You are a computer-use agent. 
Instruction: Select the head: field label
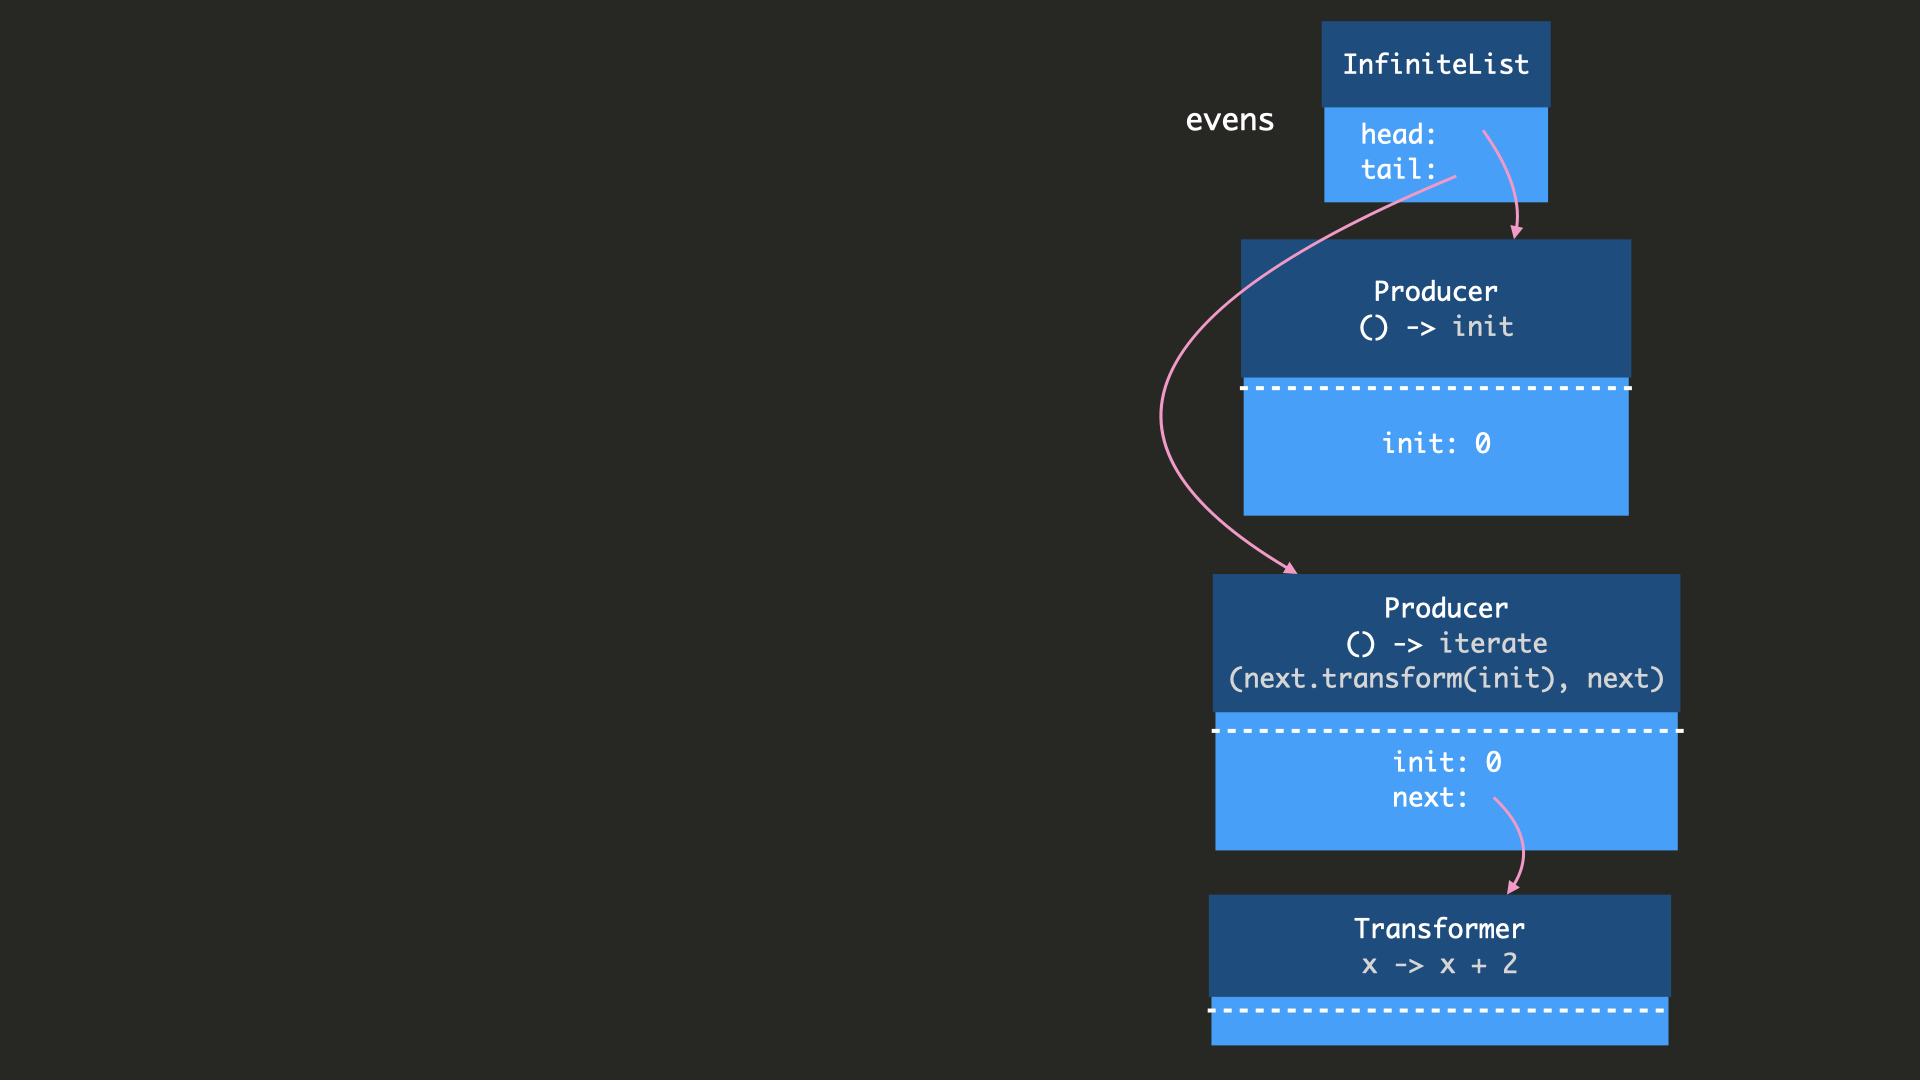[x=1398, y=134]
